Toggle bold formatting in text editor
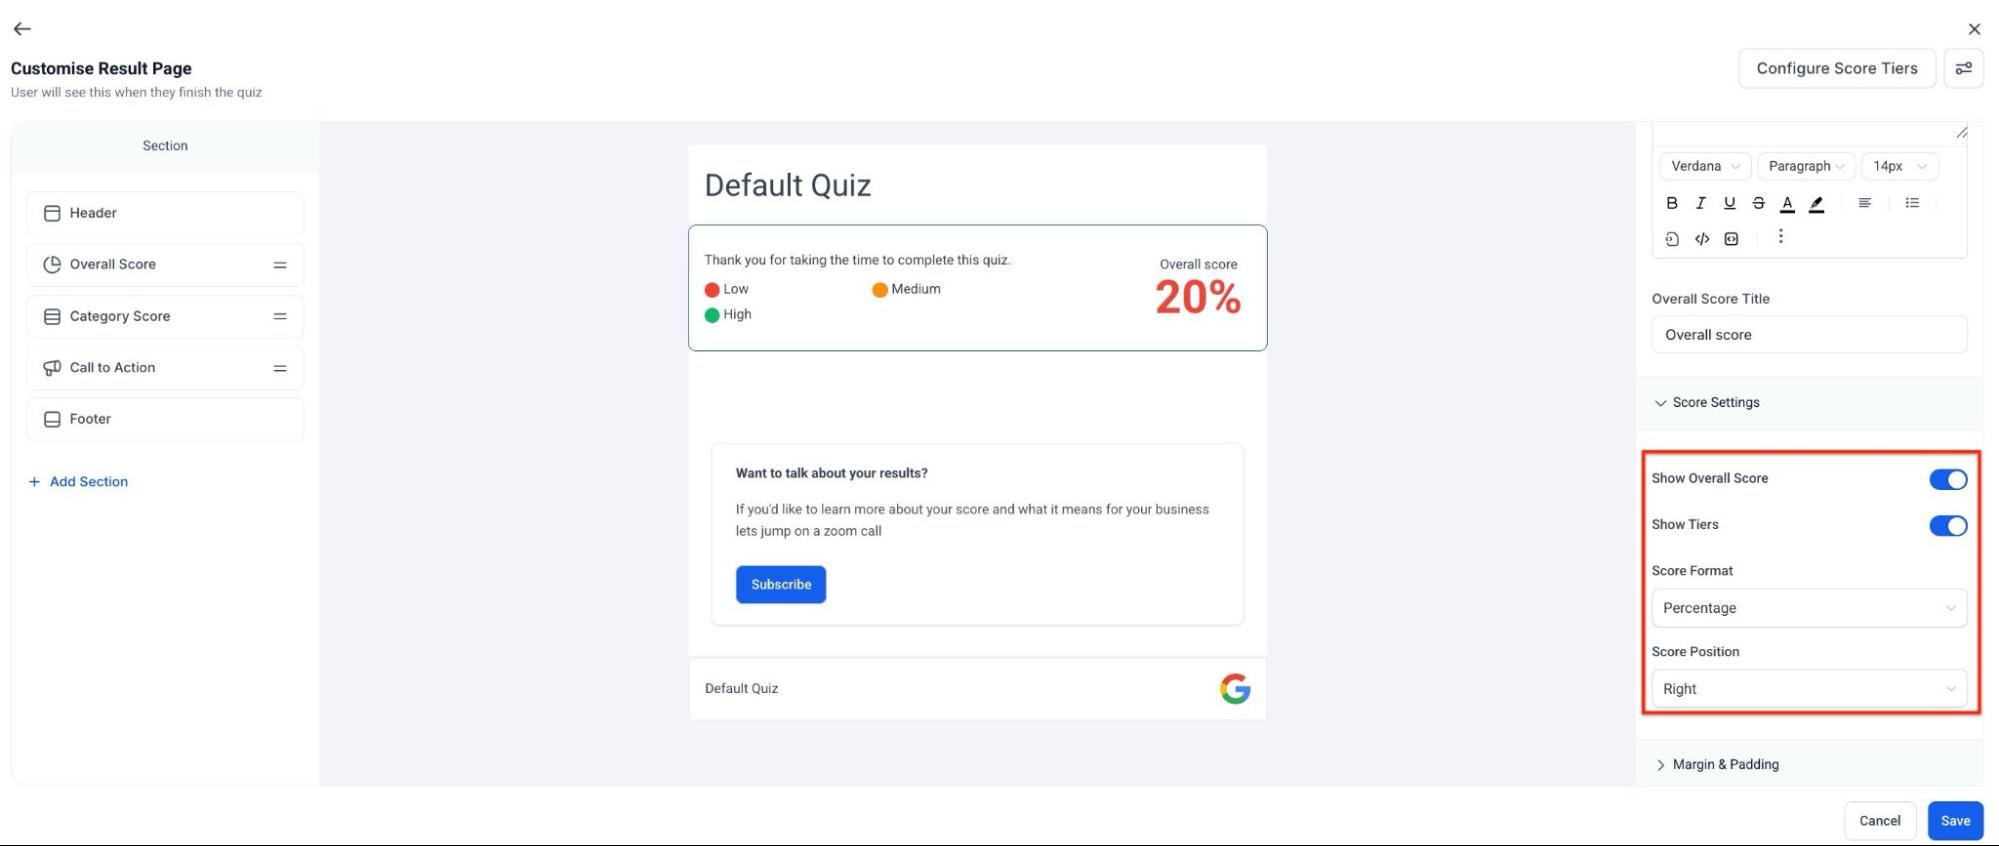 1672,203
